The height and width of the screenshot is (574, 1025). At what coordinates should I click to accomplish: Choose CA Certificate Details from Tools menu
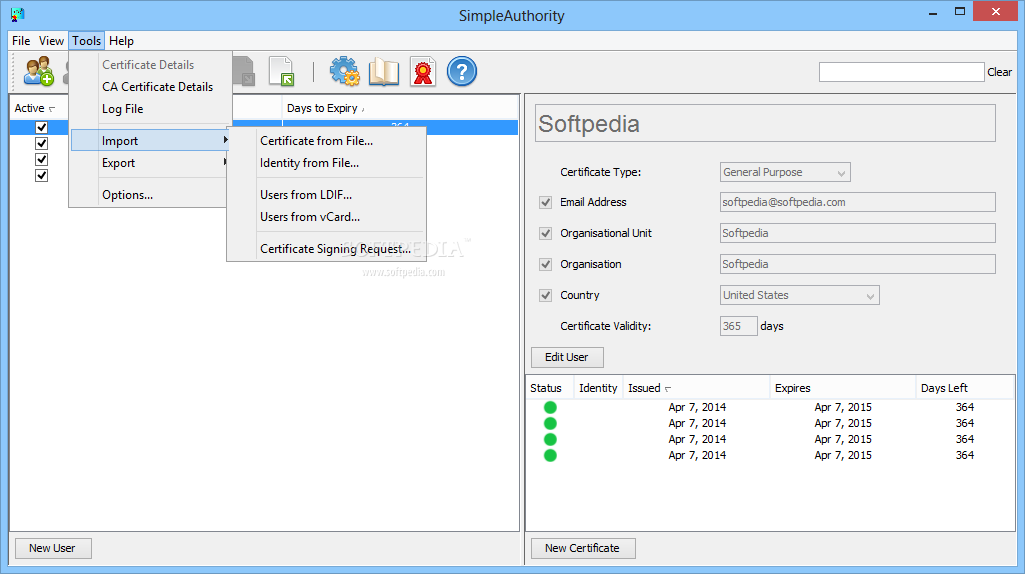[x=157, y=87]
